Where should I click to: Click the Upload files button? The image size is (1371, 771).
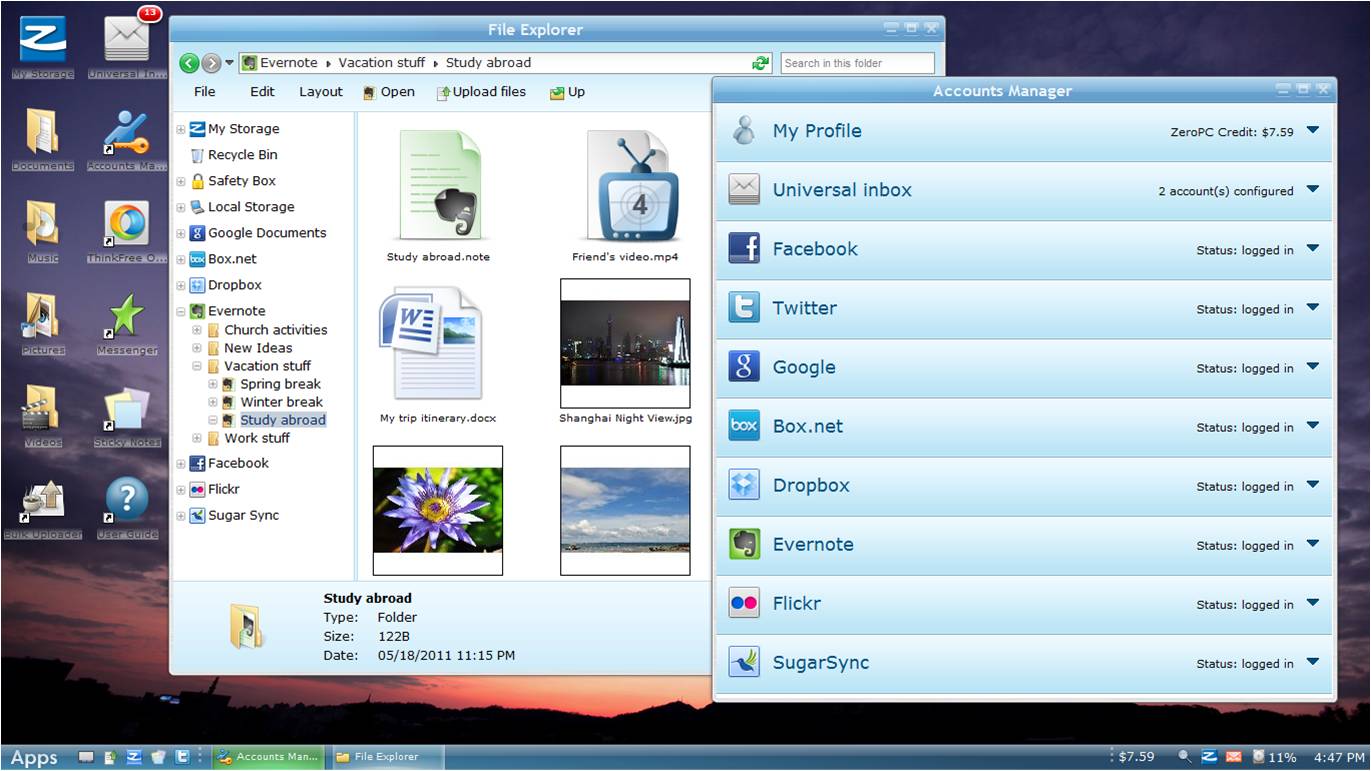pyautogui.click(x=481, y=92)
